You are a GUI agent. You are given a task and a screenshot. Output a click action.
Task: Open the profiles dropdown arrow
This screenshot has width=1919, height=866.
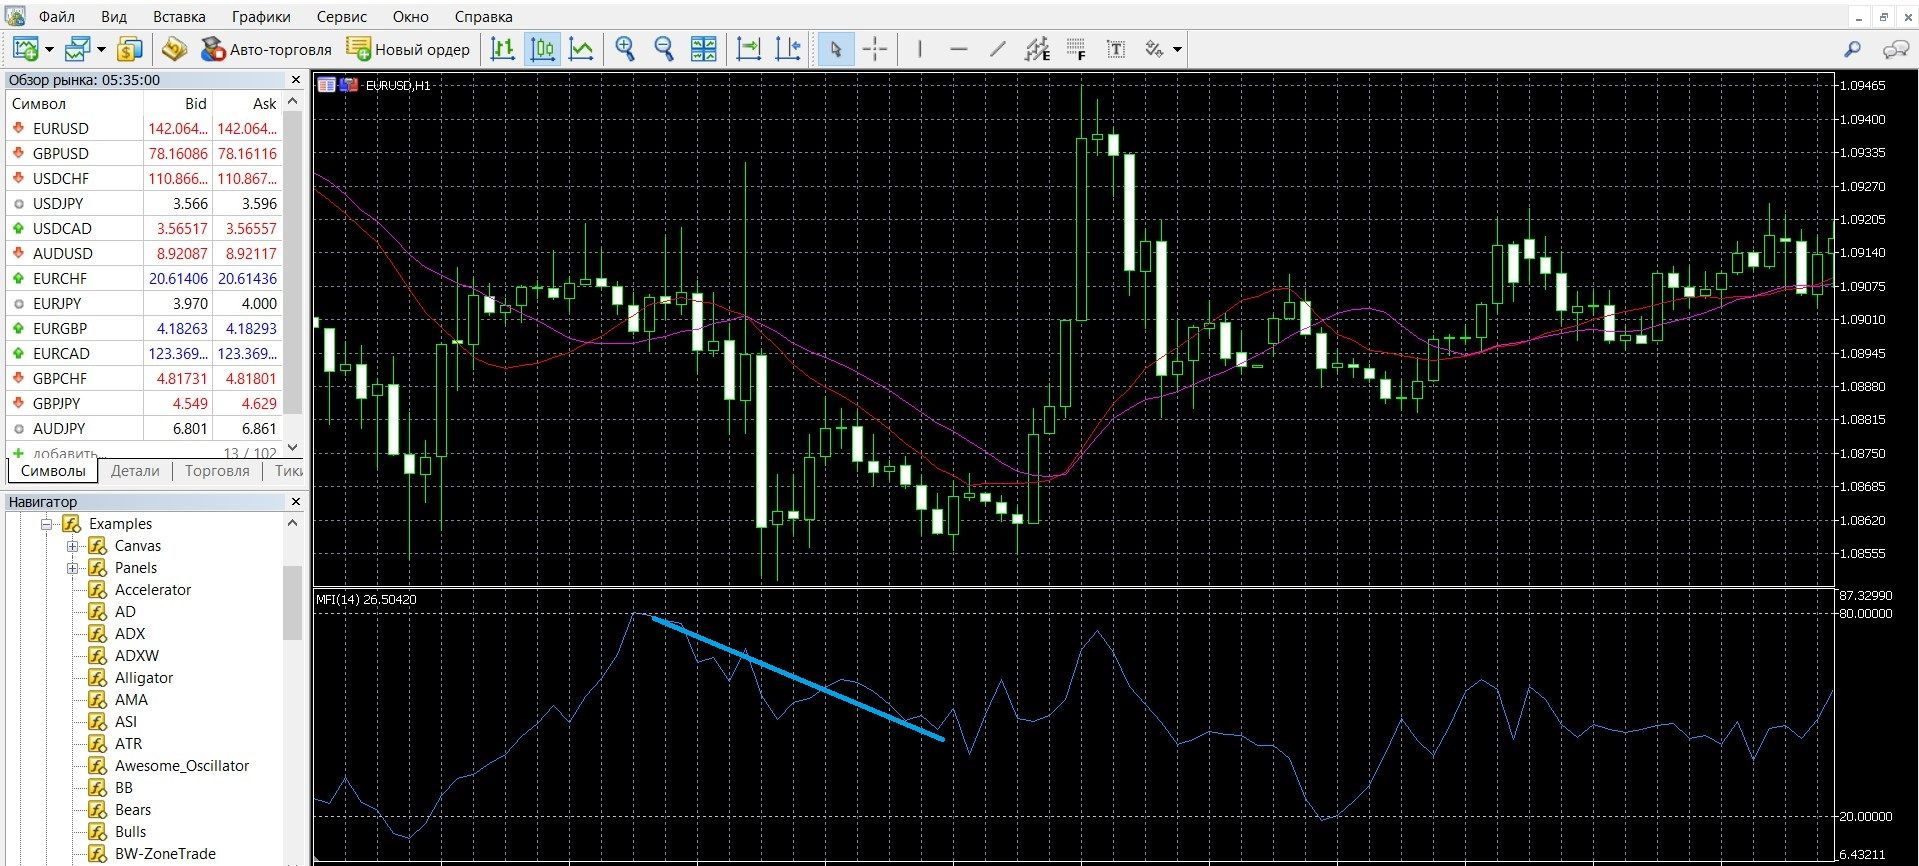pyautogui.click(x=101, y=49)
